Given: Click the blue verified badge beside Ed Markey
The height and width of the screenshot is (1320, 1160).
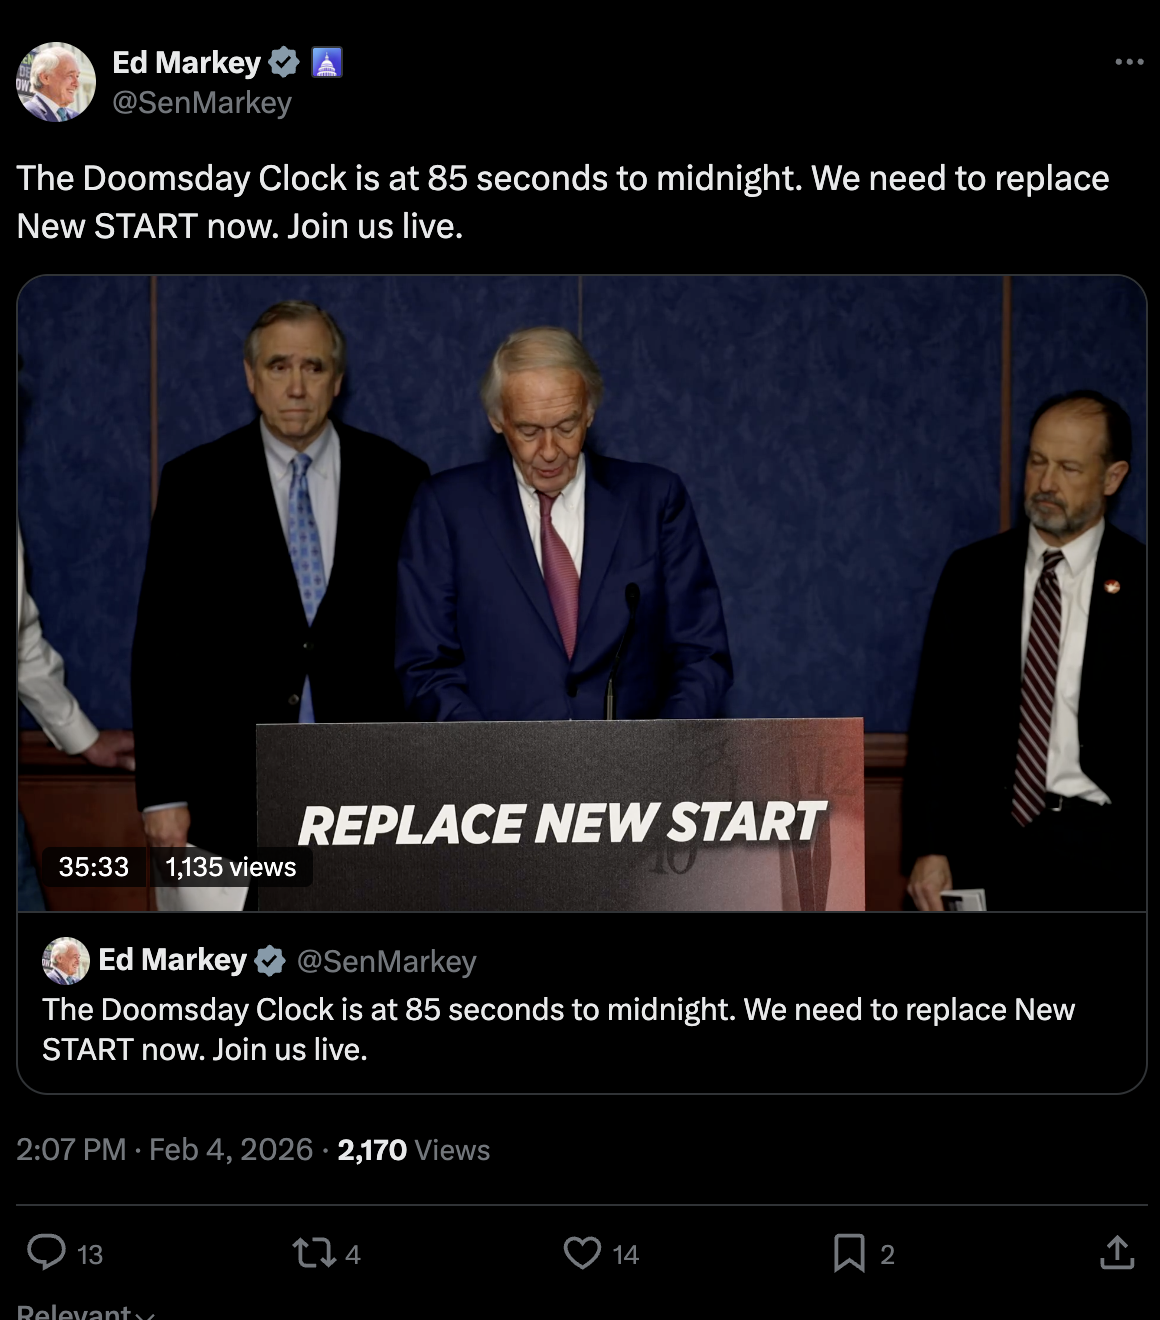Looking at the screenshot, I should pyautogui.click(x=285, y=62).
